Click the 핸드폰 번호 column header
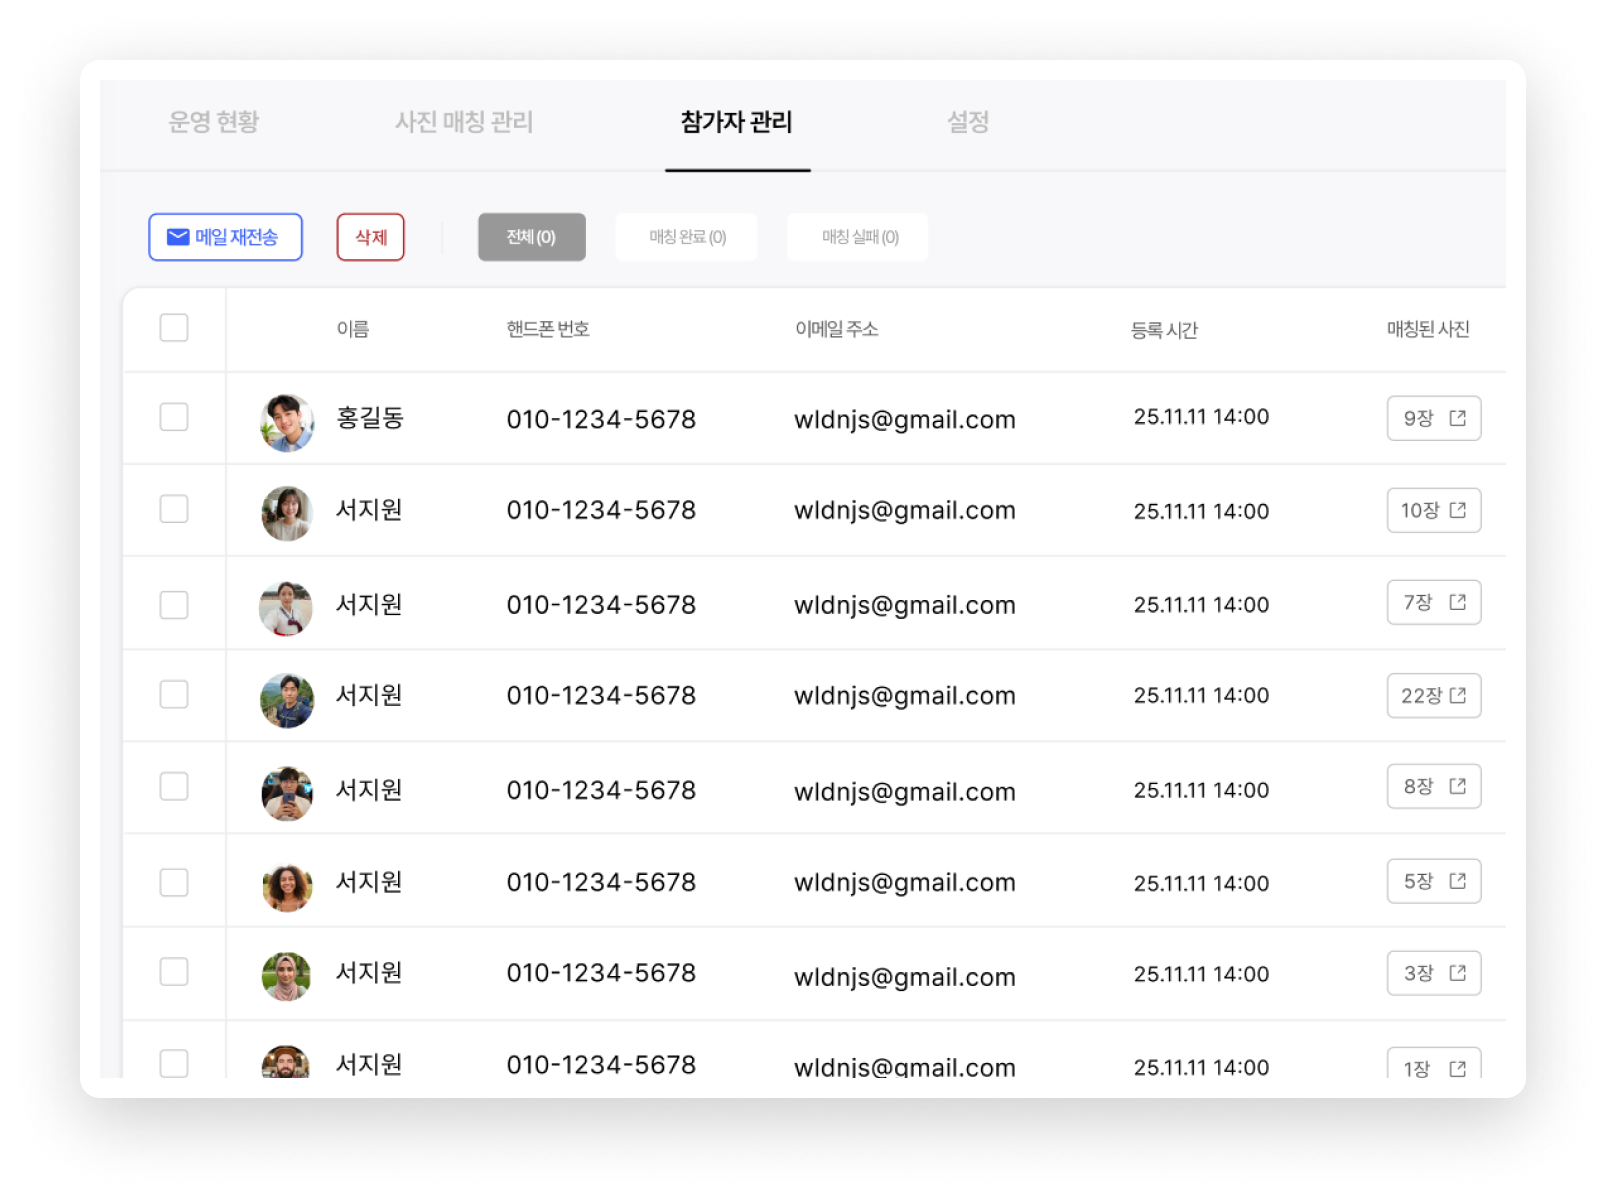Image resolution: width=1606 pixels, height=1198 pixels. (548, 329)
